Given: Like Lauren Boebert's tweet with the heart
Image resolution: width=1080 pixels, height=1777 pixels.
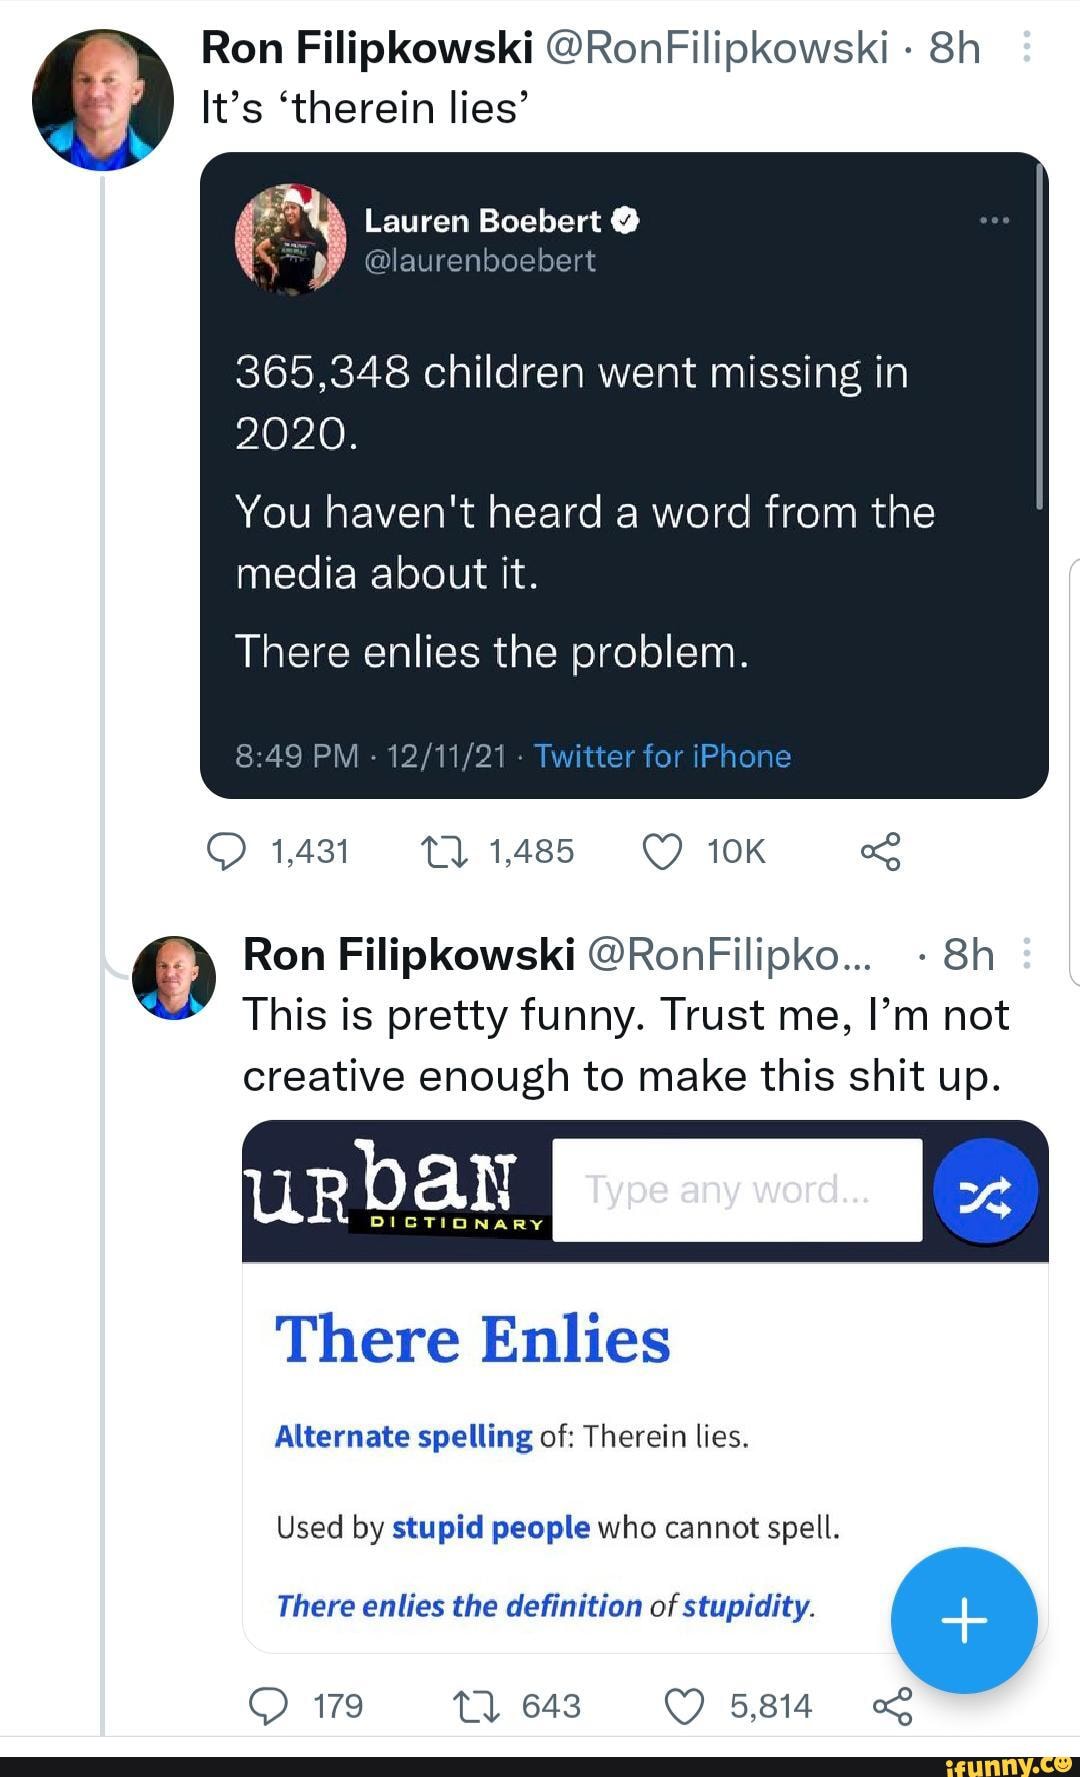Looking at the screenshot, I should coord(663,851).
